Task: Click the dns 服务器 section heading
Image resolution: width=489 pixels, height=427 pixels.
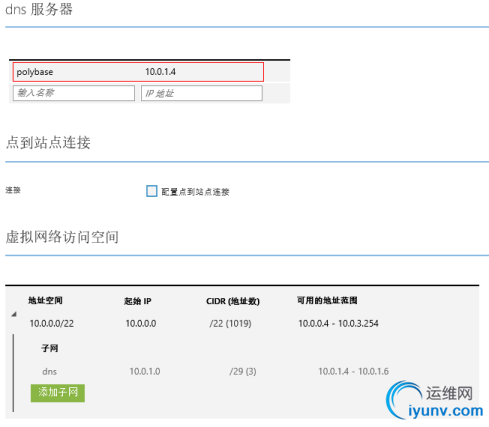Action: (39, 9)
